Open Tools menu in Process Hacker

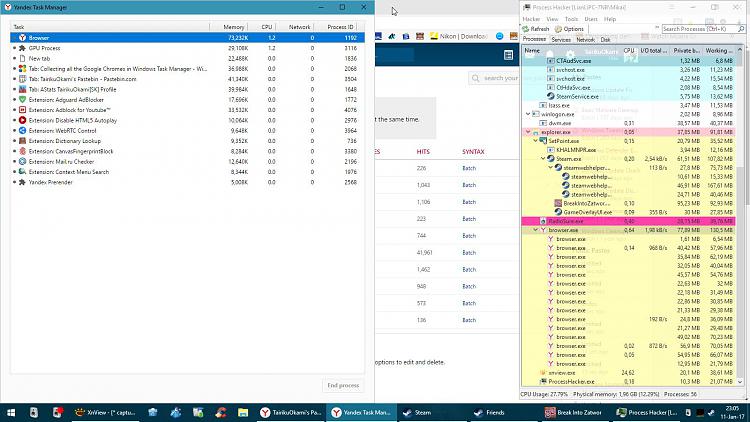coord(571,19)
